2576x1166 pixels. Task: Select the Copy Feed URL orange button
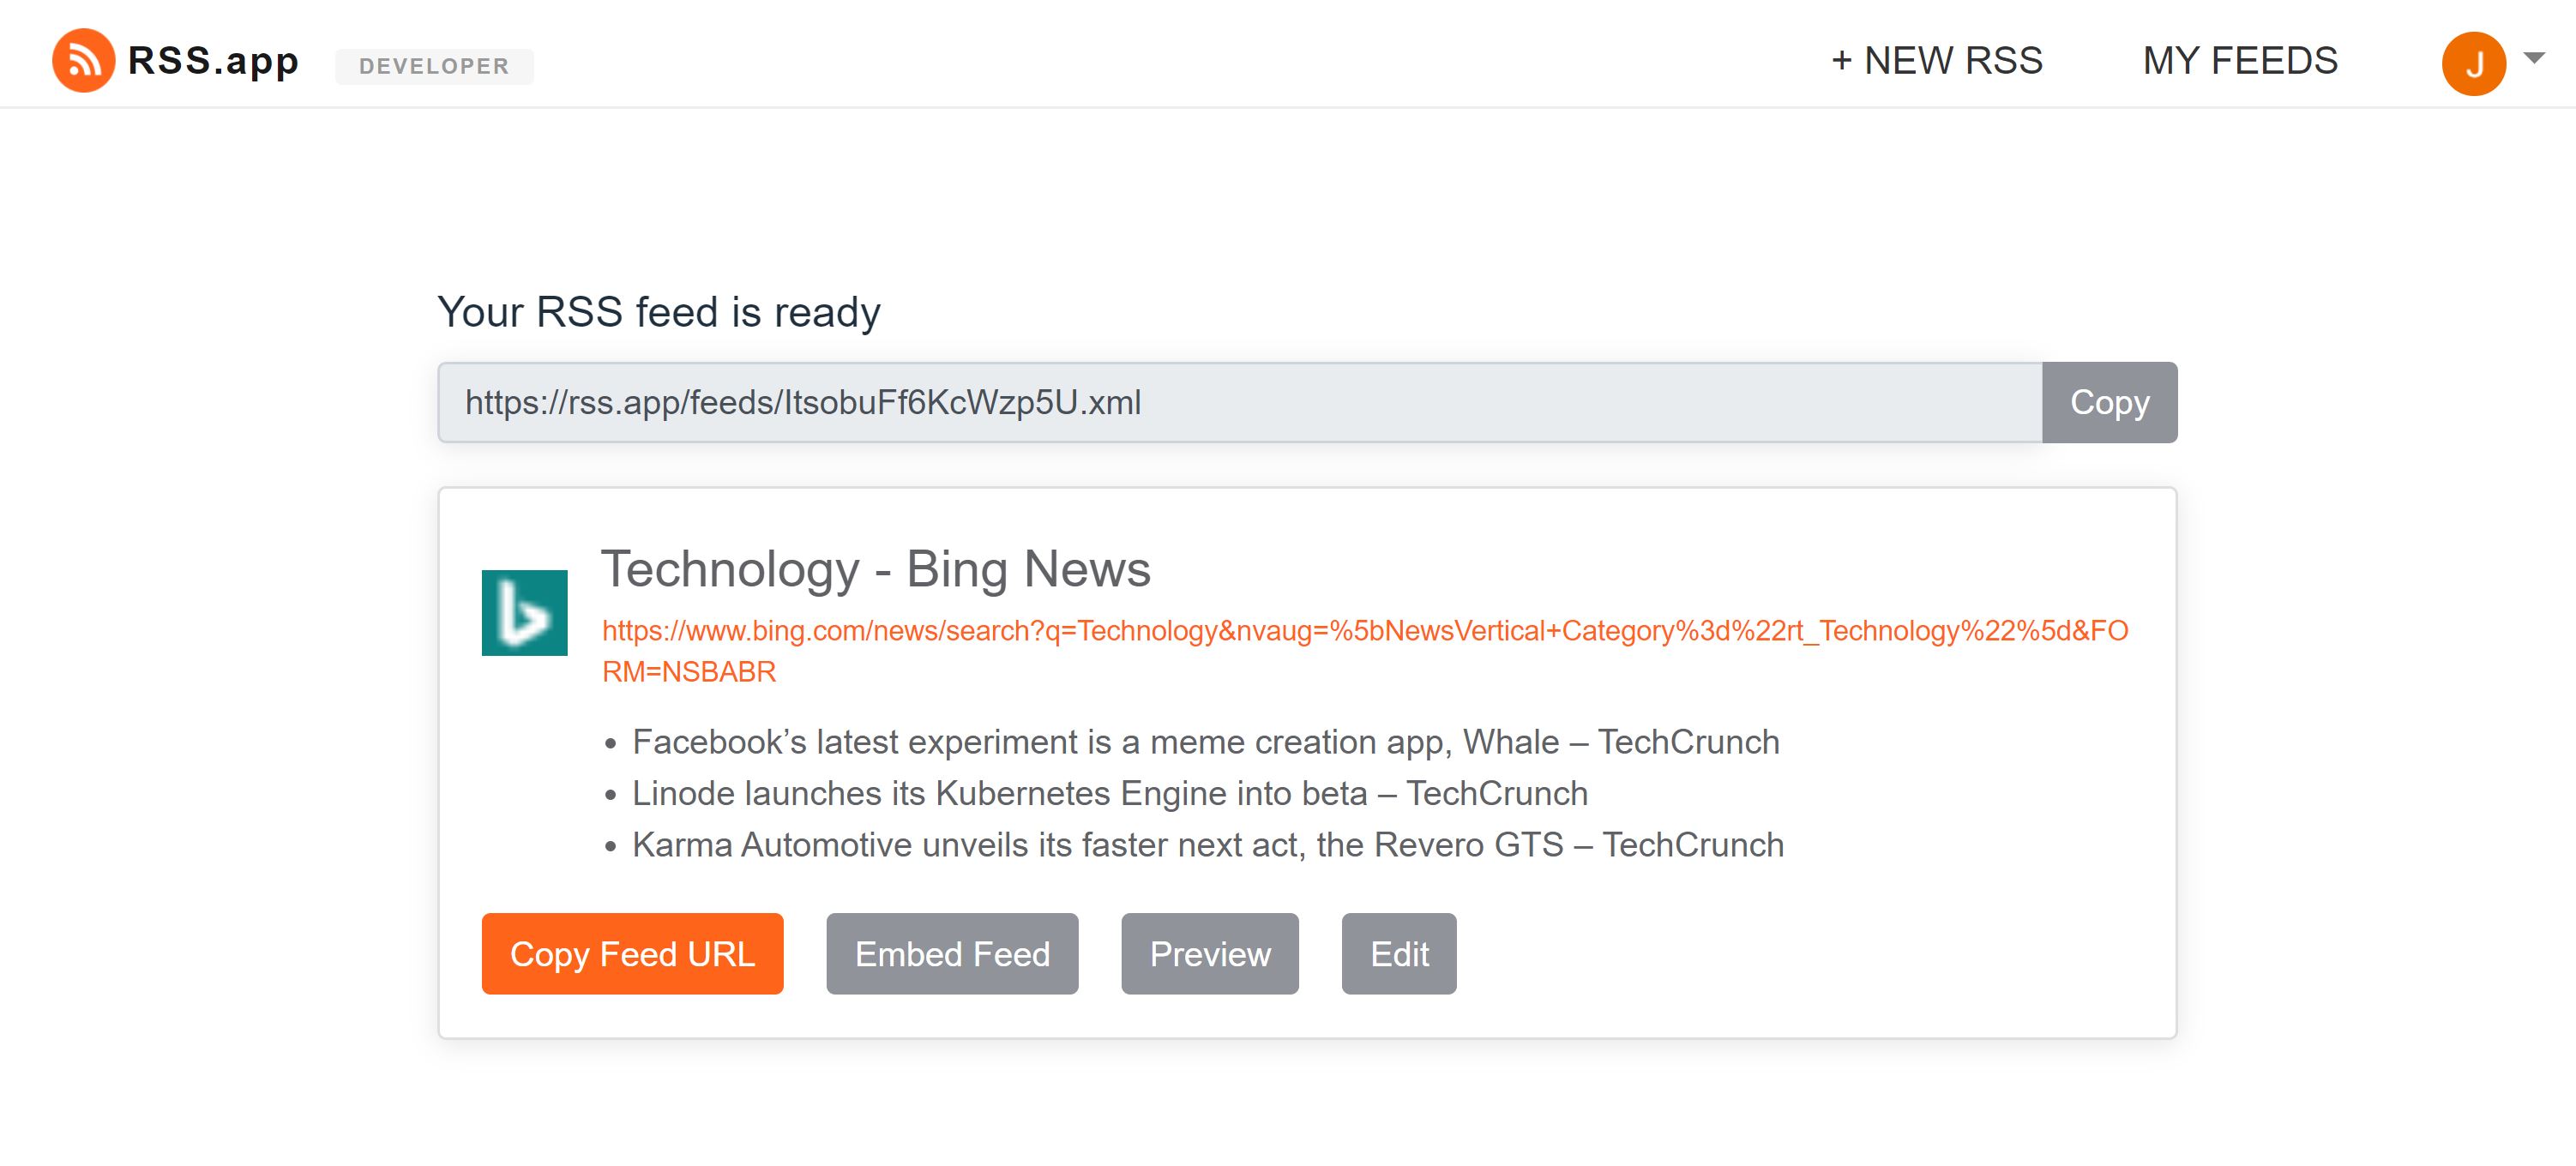point(632,953)
